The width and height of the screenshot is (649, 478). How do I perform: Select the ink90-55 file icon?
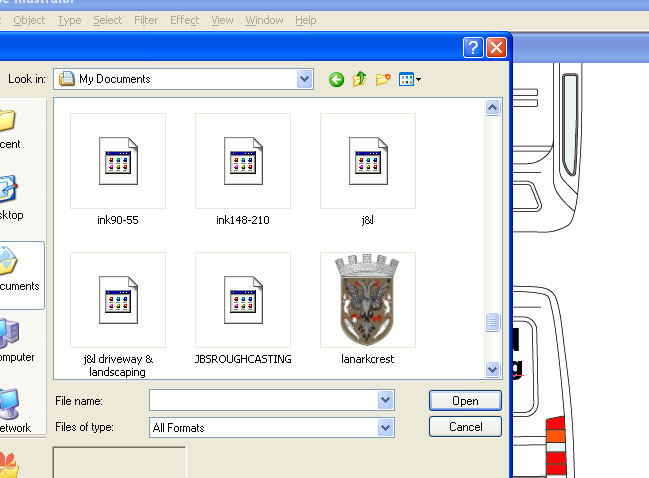118,161
